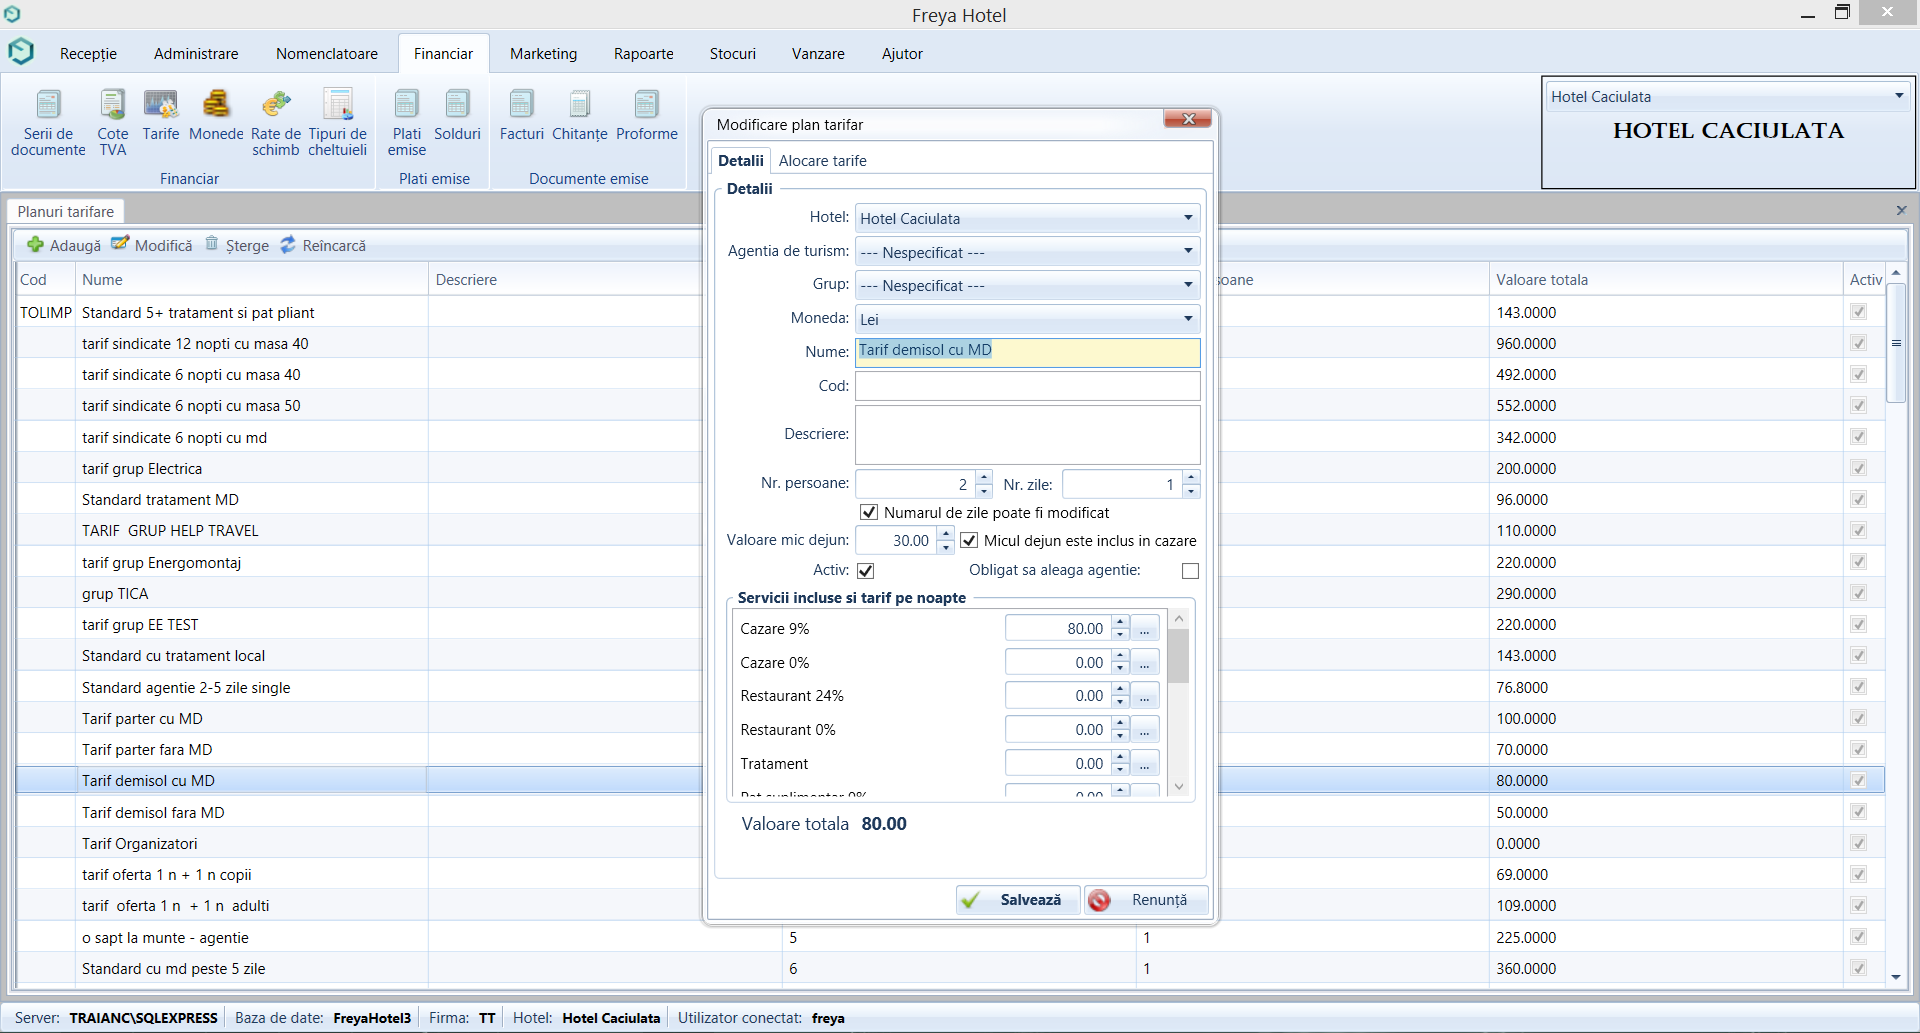The height and width of the screenshot is (1033, 1920).
Task: Click the Cote TVA icon
Action: (112, 105)
